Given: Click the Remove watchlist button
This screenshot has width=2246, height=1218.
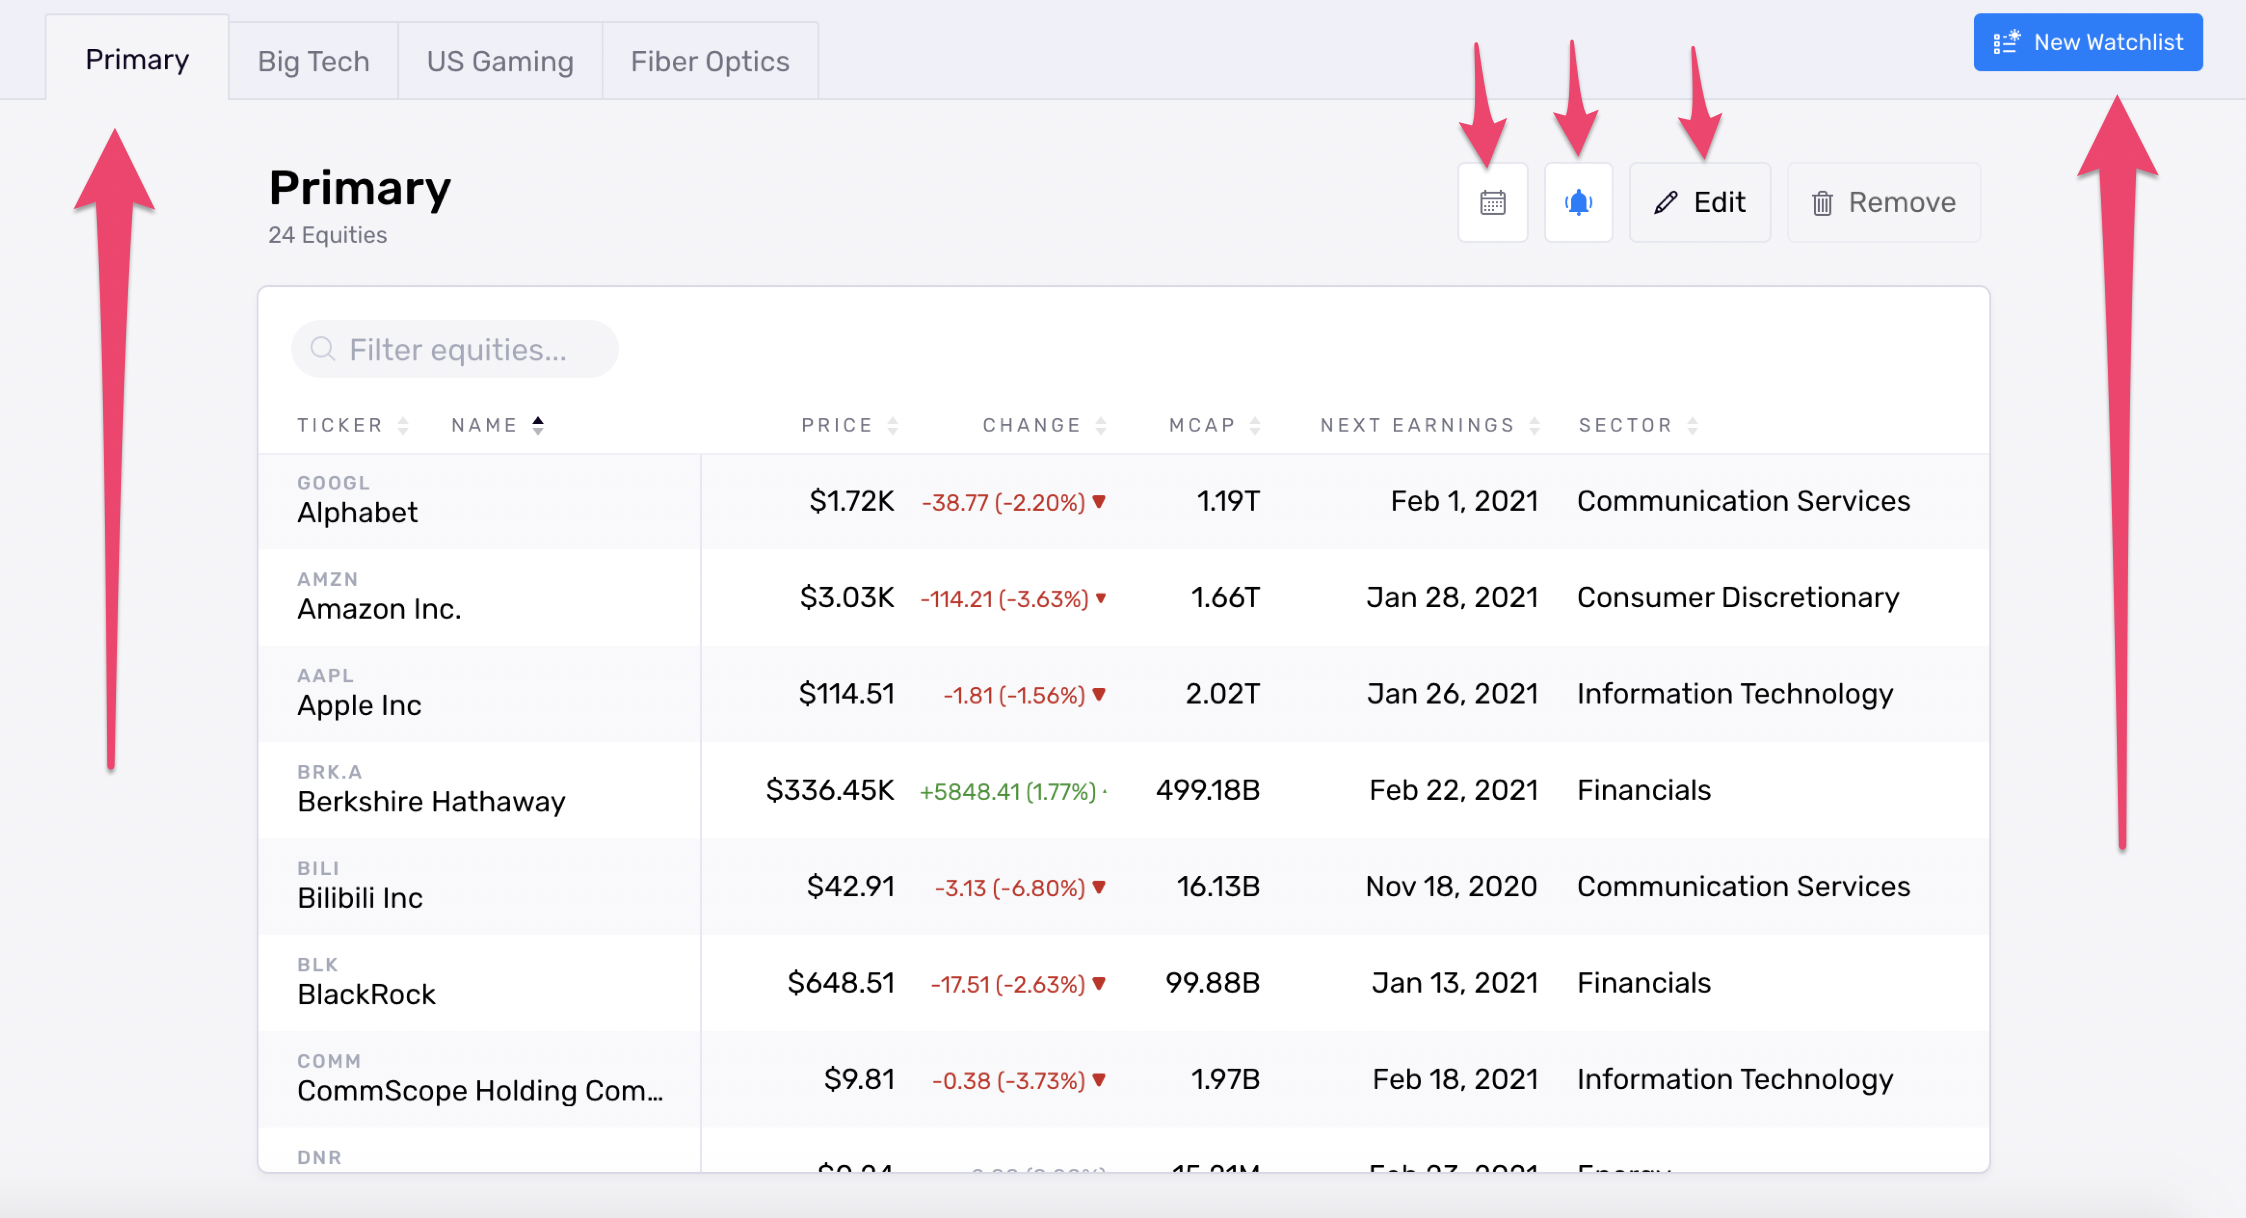Looking at the screenshot, I should click(1883, 202).
